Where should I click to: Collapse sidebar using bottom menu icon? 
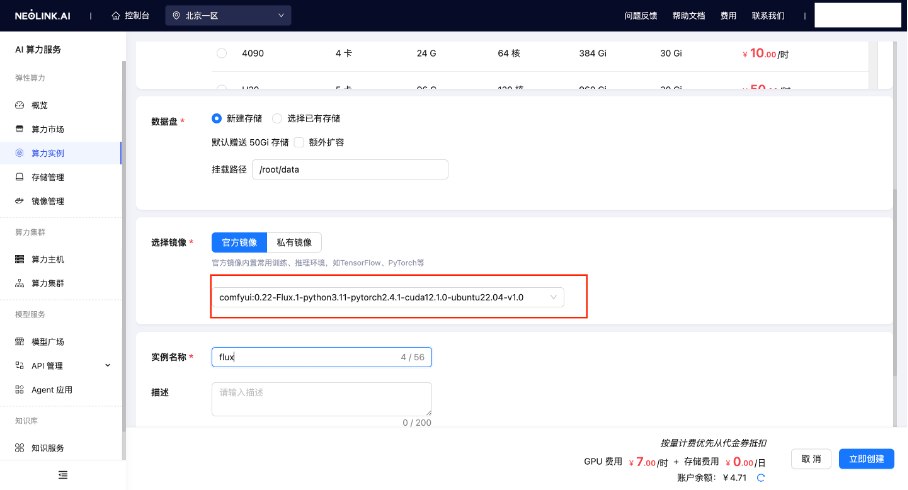[x=63, y=474]
